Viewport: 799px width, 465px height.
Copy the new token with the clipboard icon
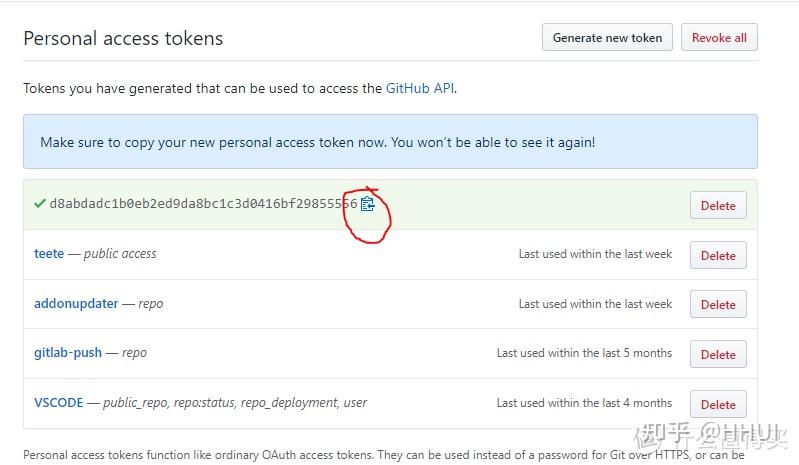coord(367,204)
